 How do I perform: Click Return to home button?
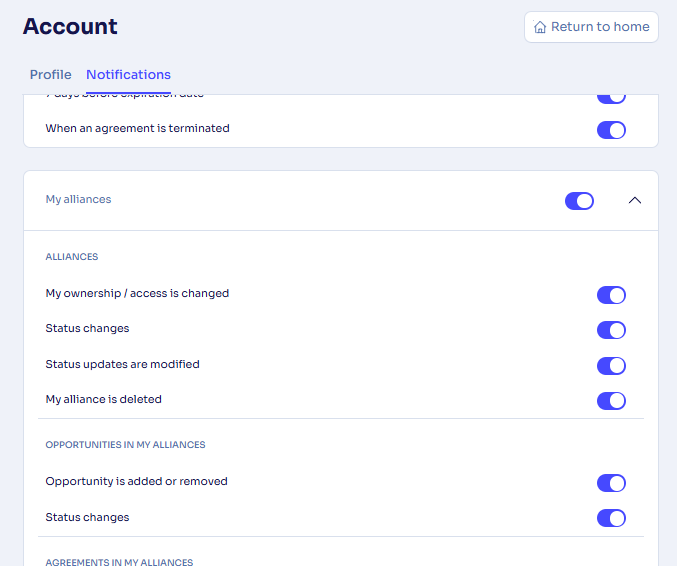pyautogui.click(x=591, y=27)
